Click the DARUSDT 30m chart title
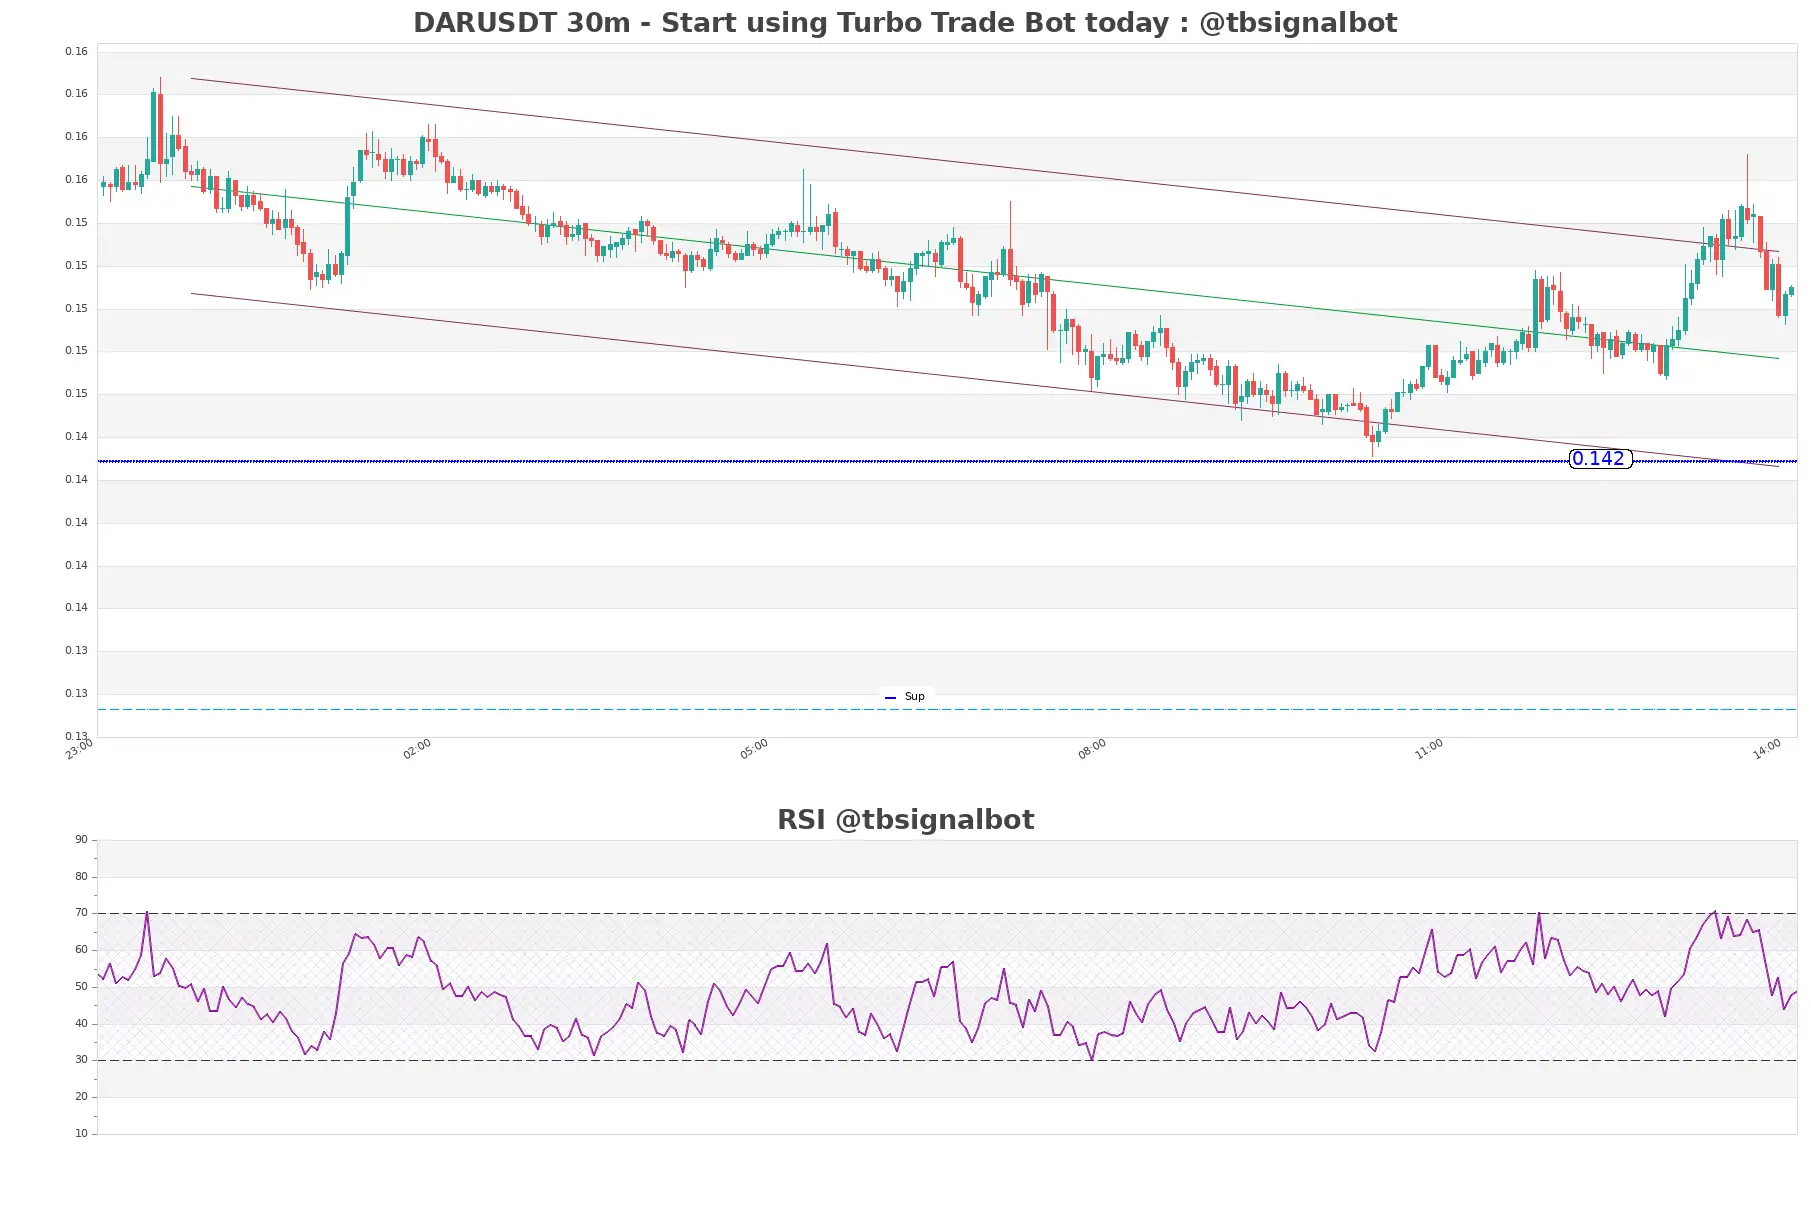Image resolution: width=1811 pixels, height=1208 pixels. 905,22
